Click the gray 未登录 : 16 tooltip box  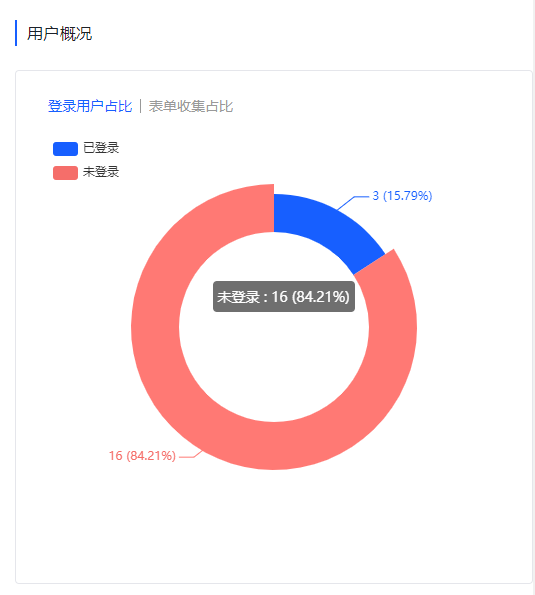coord(284,297)
